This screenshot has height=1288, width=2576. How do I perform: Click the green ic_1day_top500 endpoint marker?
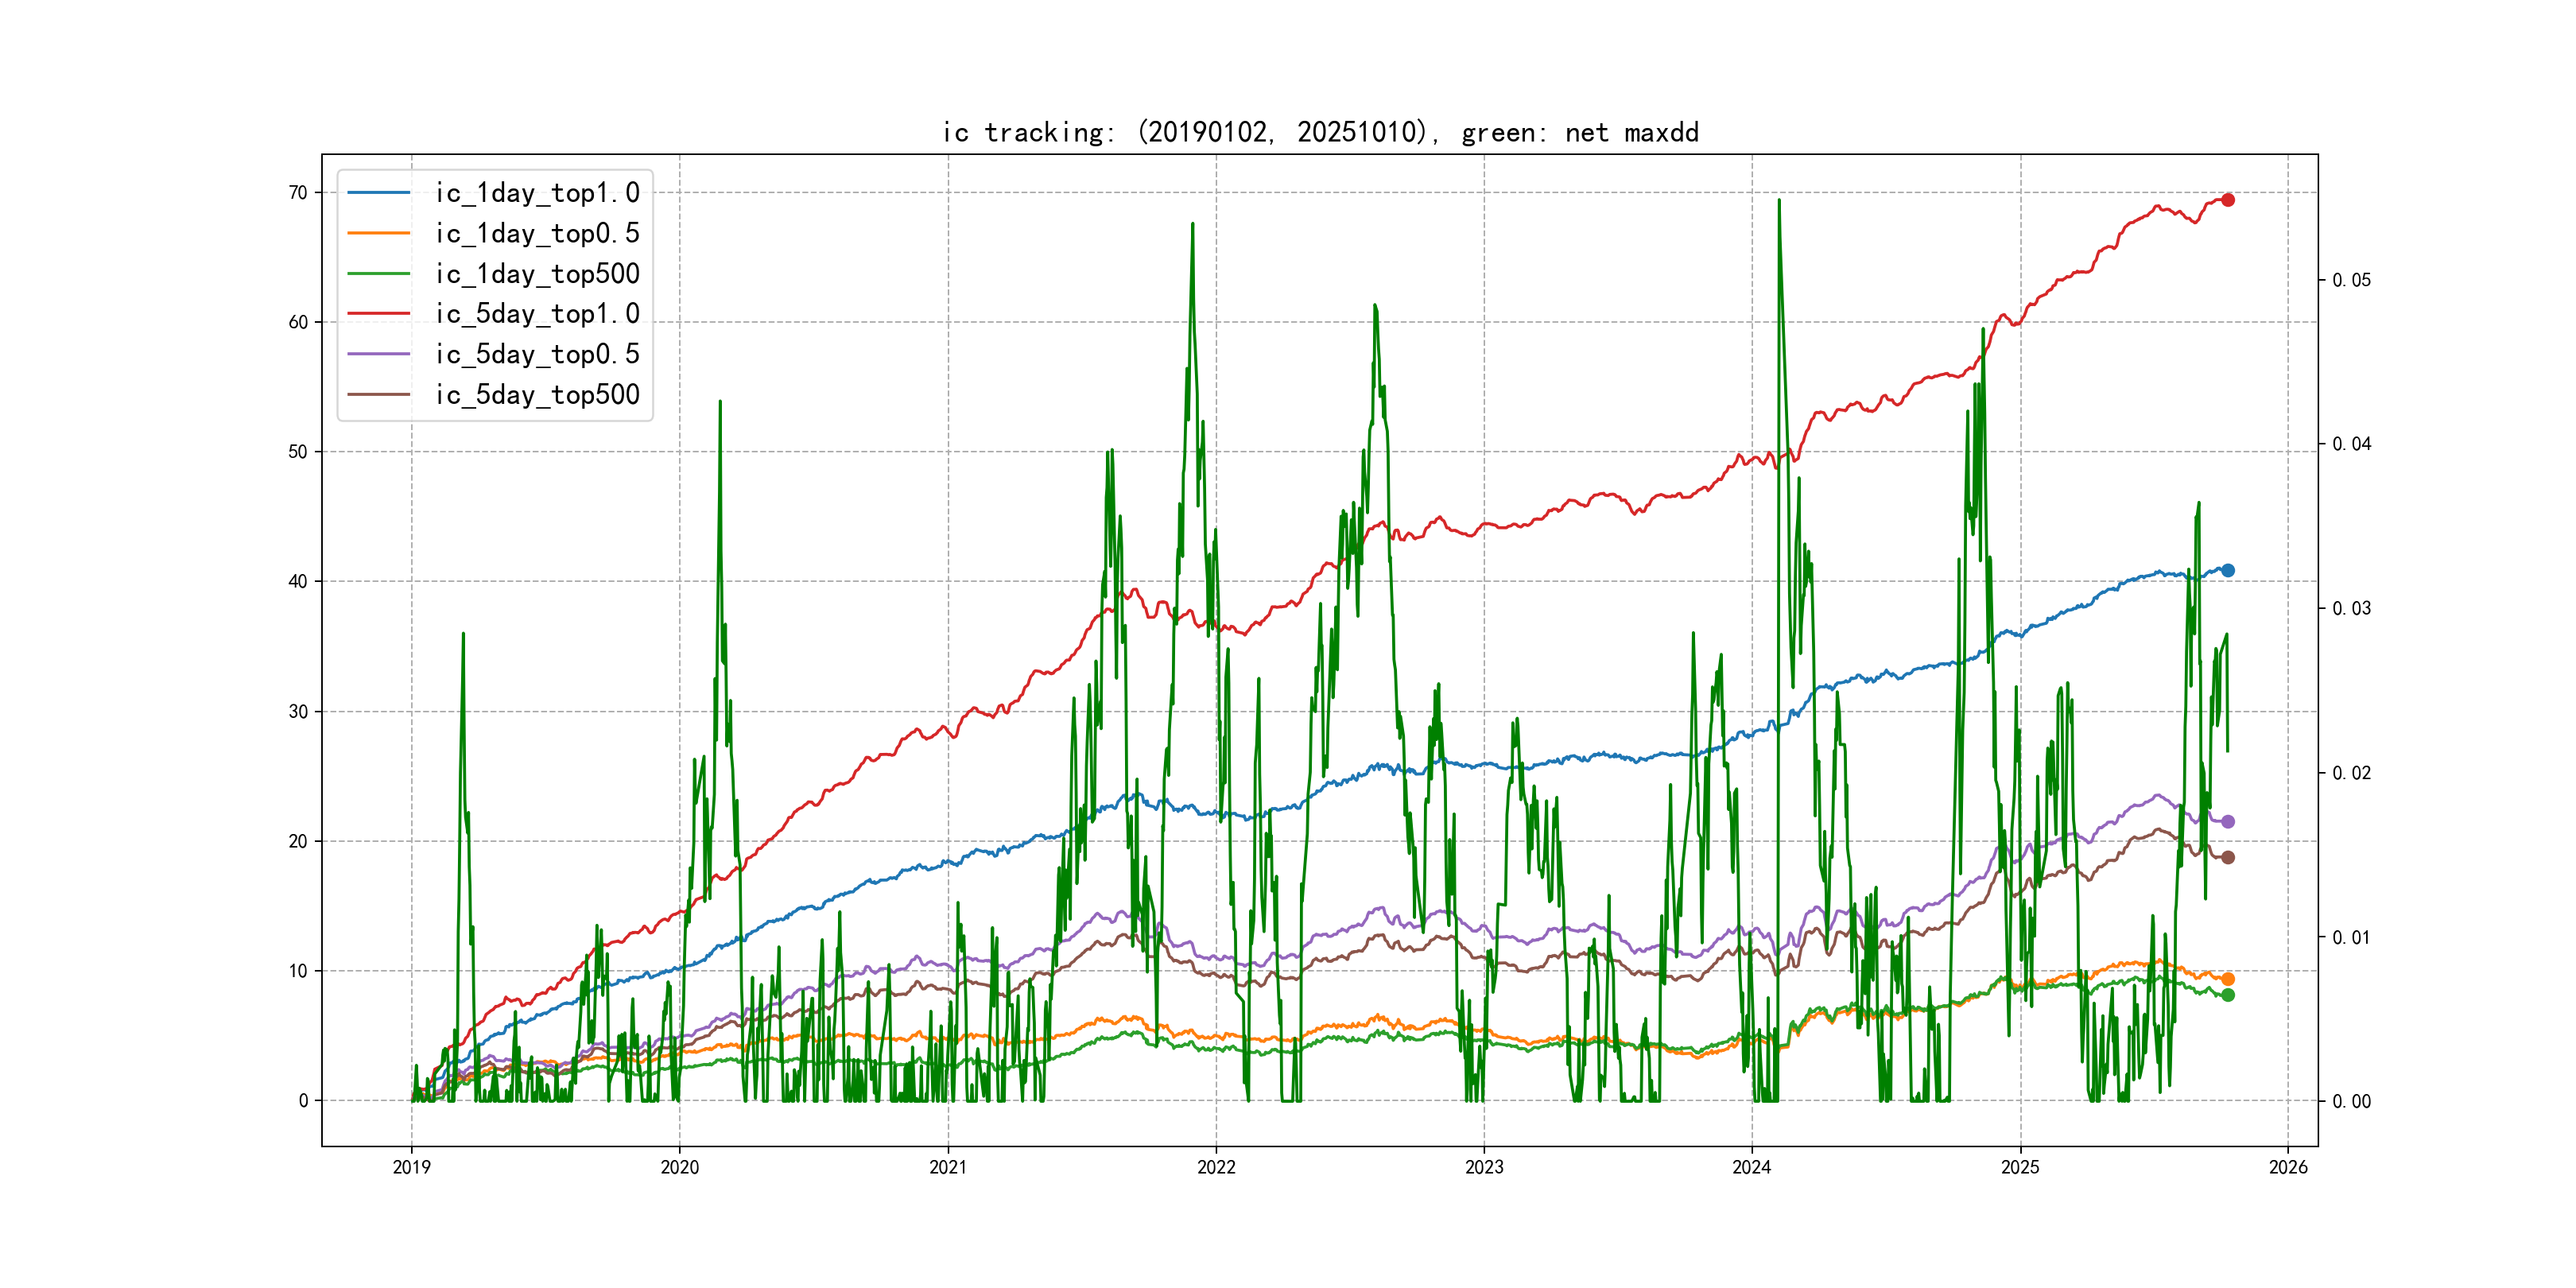2228,995
